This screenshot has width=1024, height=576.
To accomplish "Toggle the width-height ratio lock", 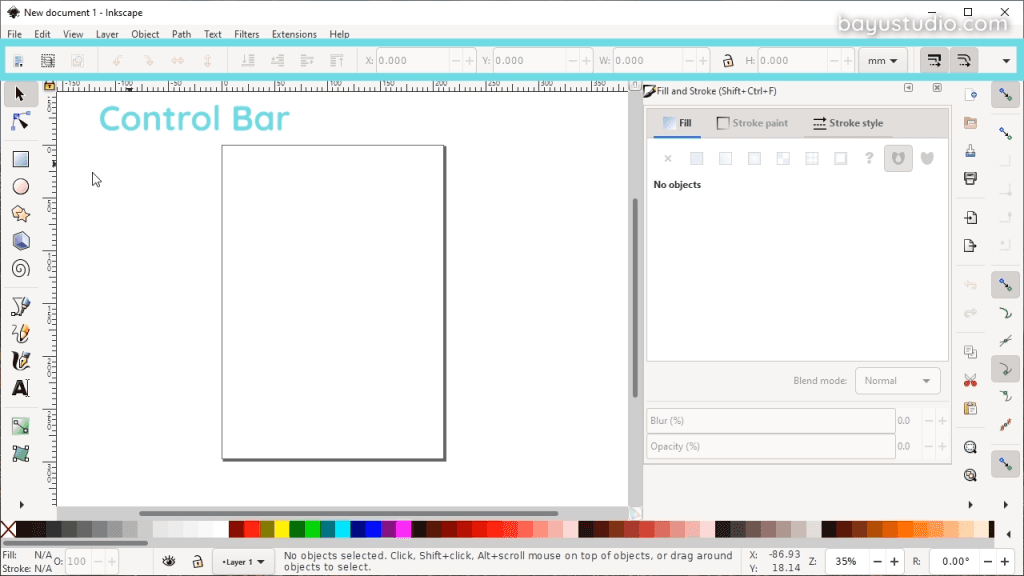I will [728, 61].
